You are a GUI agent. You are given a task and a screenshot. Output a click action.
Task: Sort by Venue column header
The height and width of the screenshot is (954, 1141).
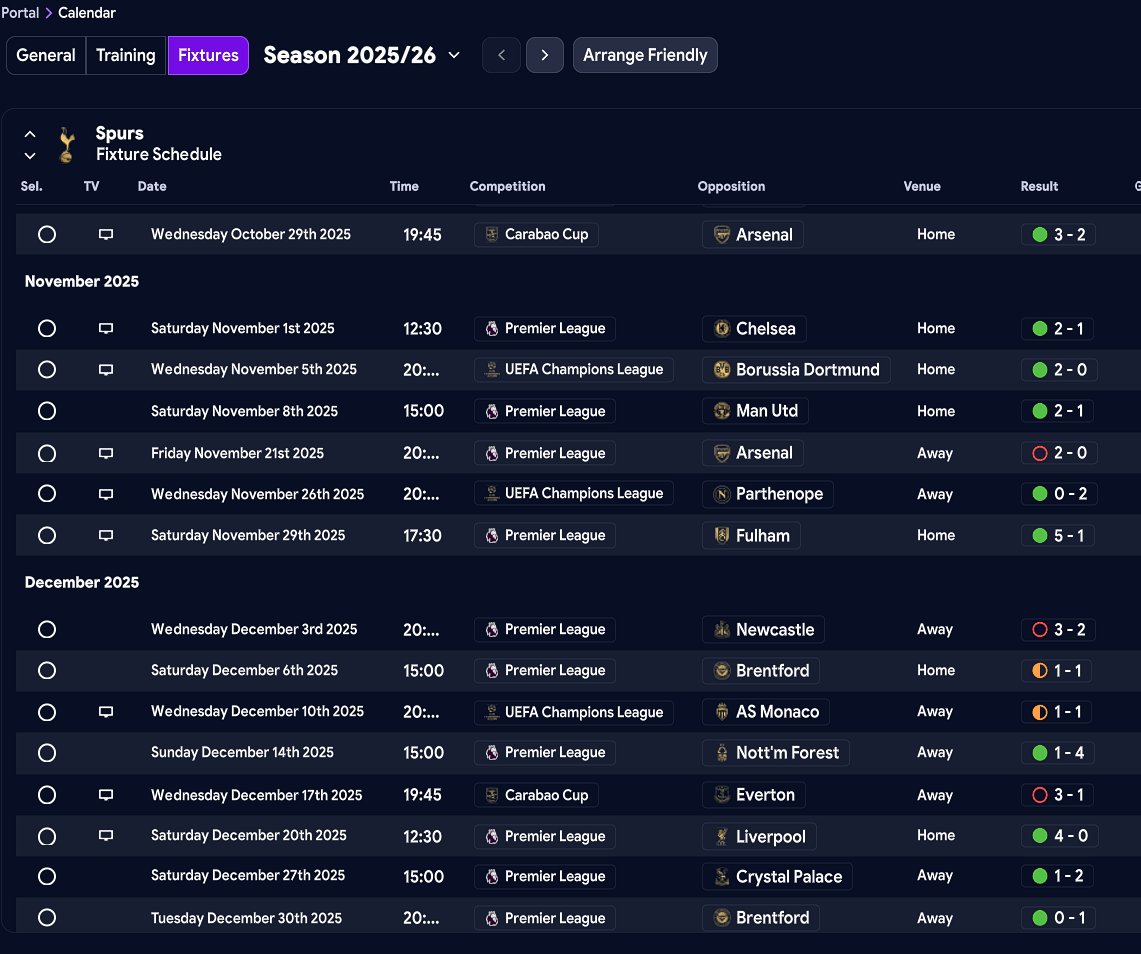(922, 186)
